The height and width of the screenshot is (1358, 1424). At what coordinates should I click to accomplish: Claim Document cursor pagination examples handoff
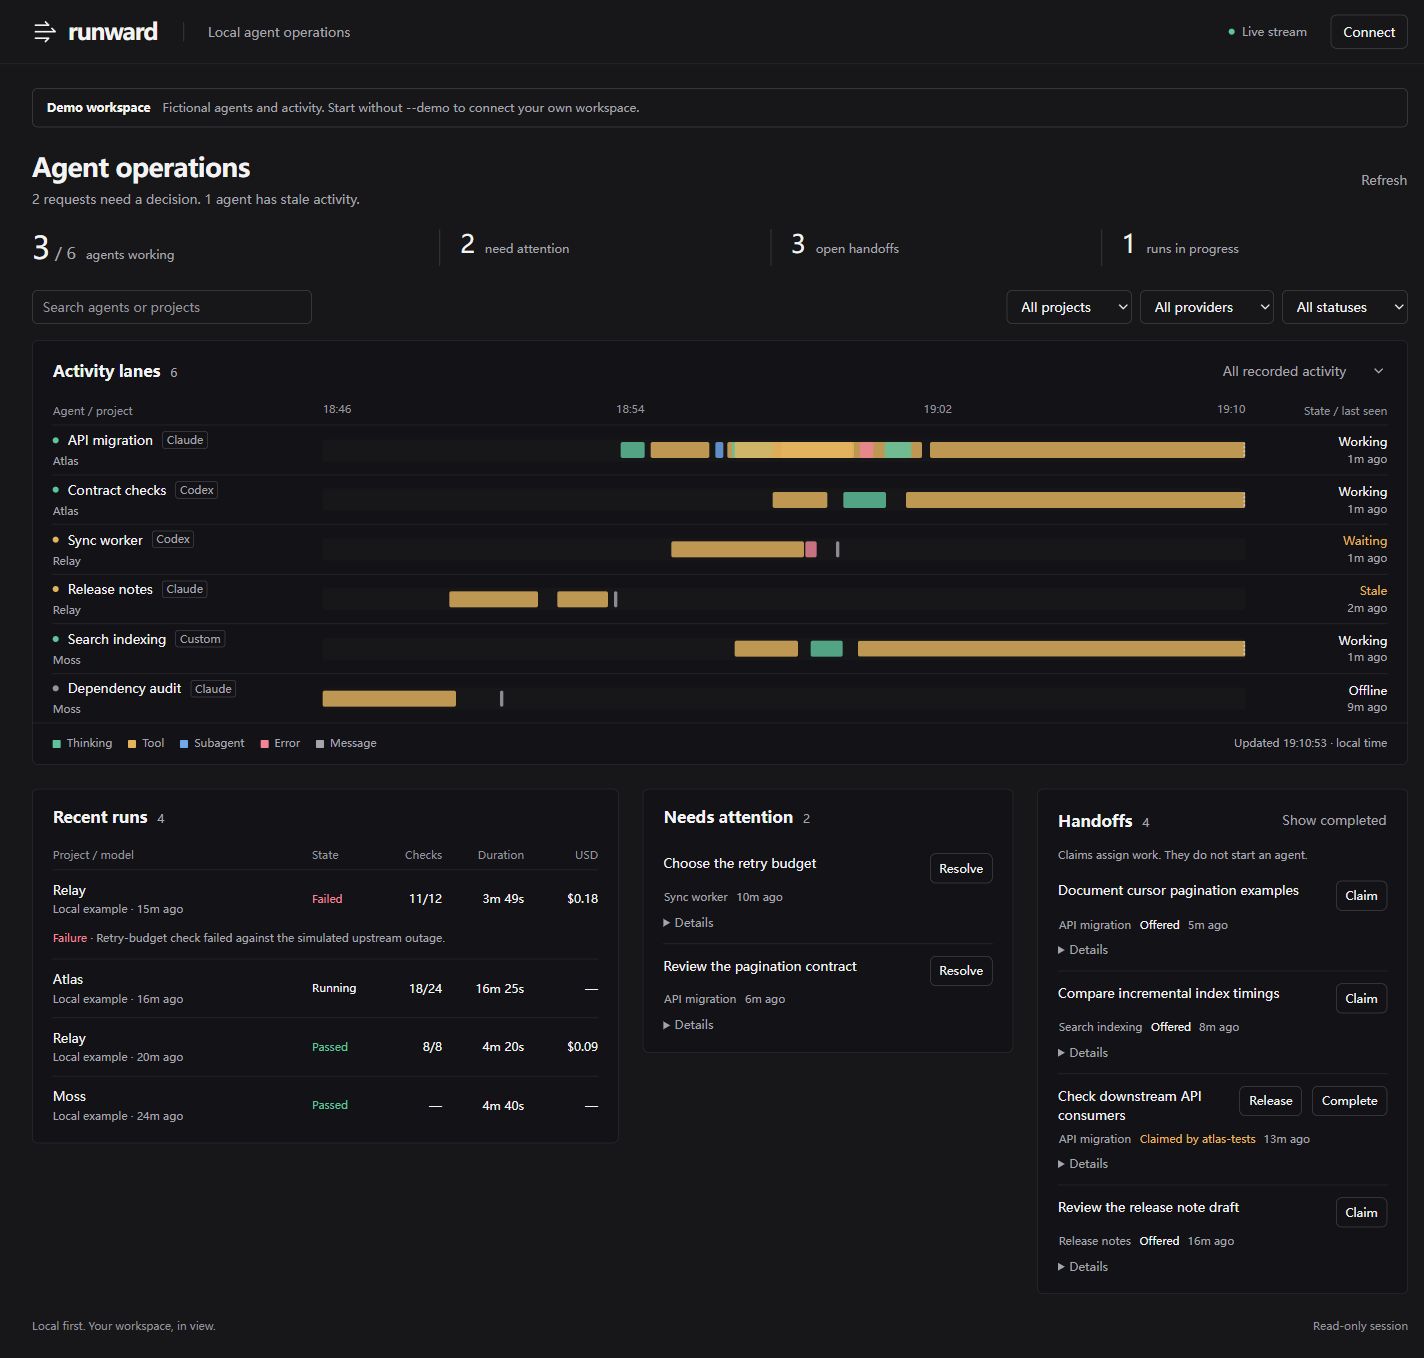coord(1361,896)
